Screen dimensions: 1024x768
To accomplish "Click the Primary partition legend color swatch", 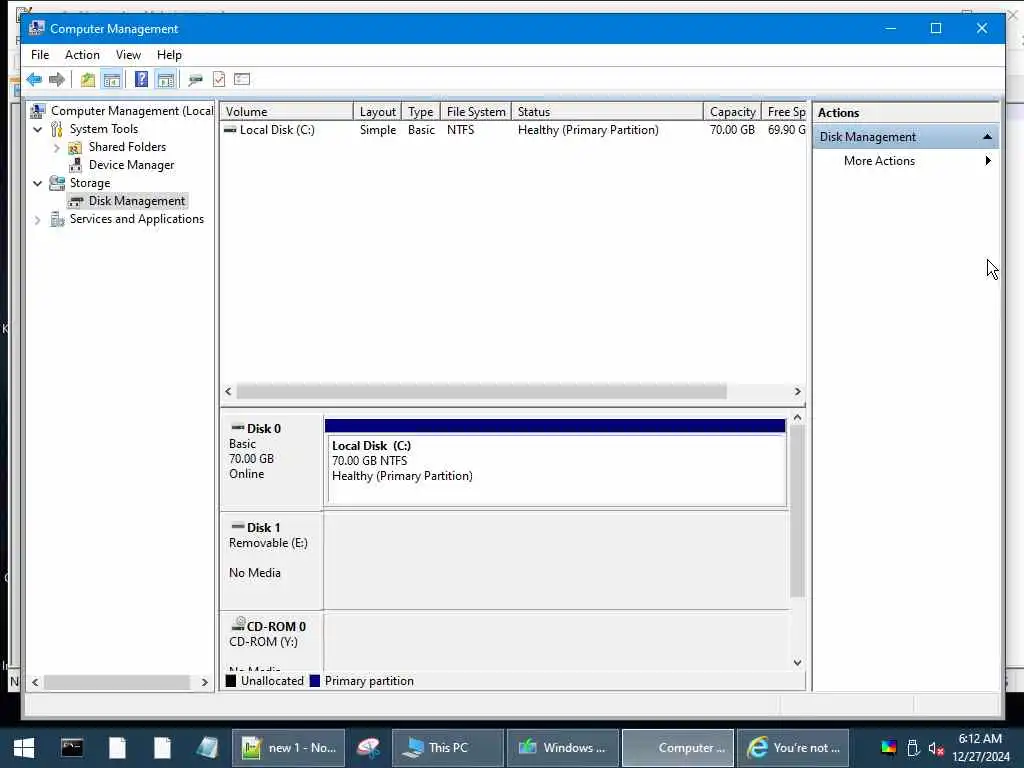I will tap(315, 681).
